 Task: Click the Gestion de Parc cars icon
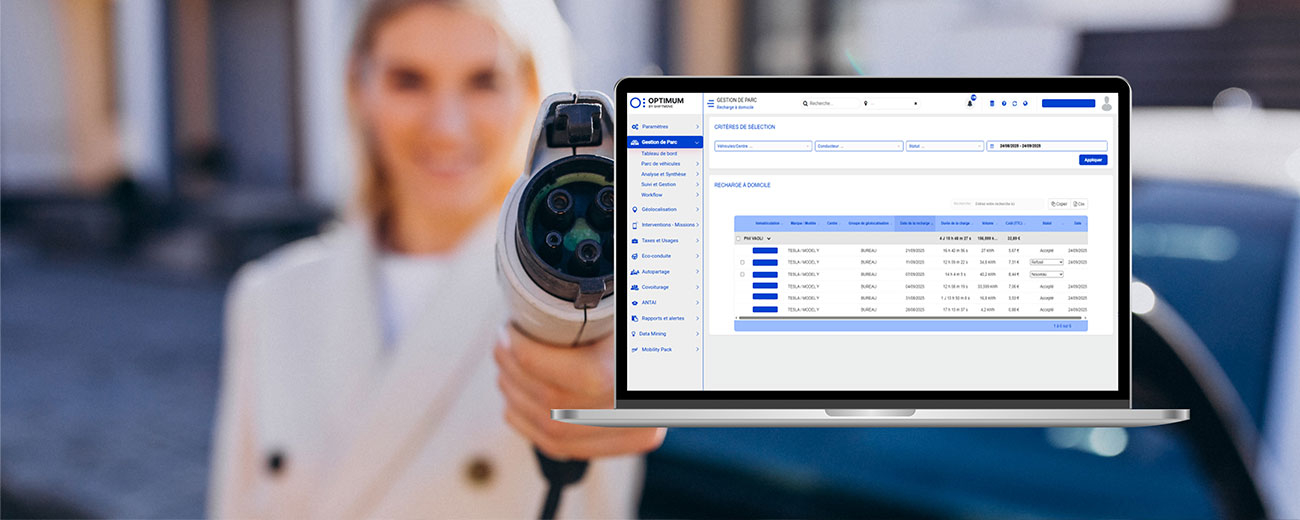(635, 142)
